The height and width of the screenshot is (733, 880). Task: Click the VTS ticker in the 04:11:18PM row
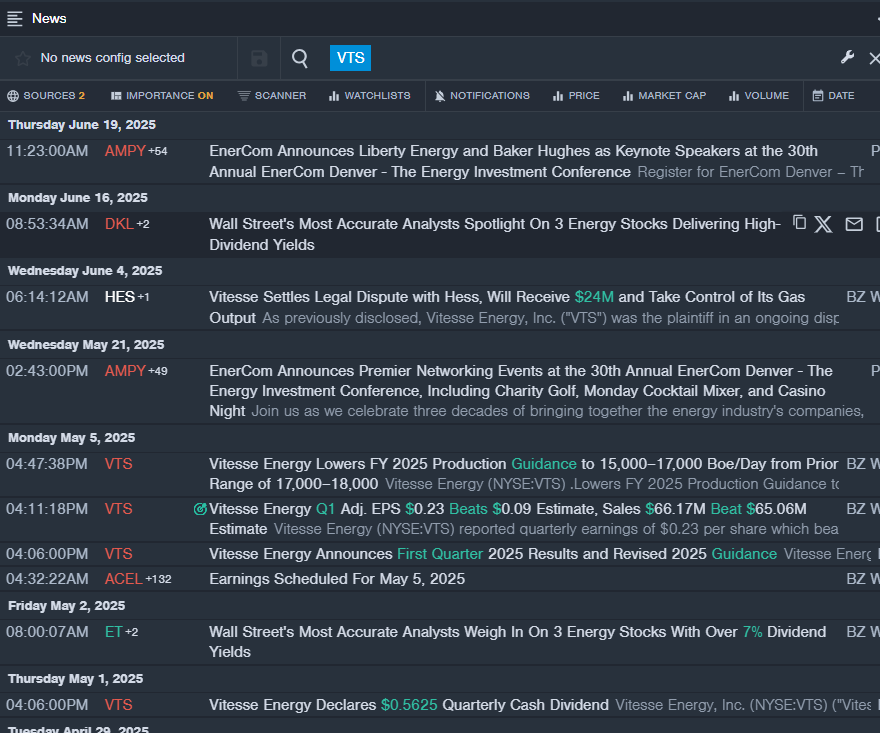pyautogui.click(x=118, y=509)
